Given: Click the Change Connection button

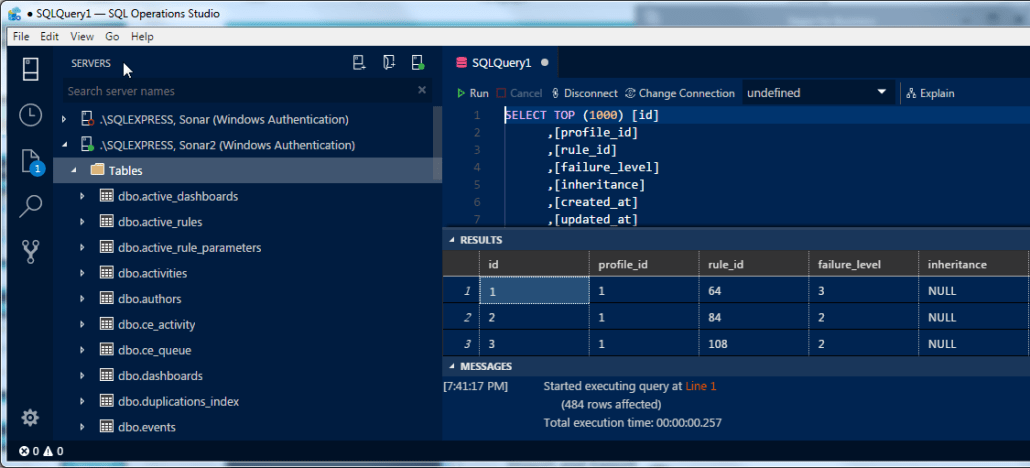Looking at the screenshot, I should tap(680, 93).
